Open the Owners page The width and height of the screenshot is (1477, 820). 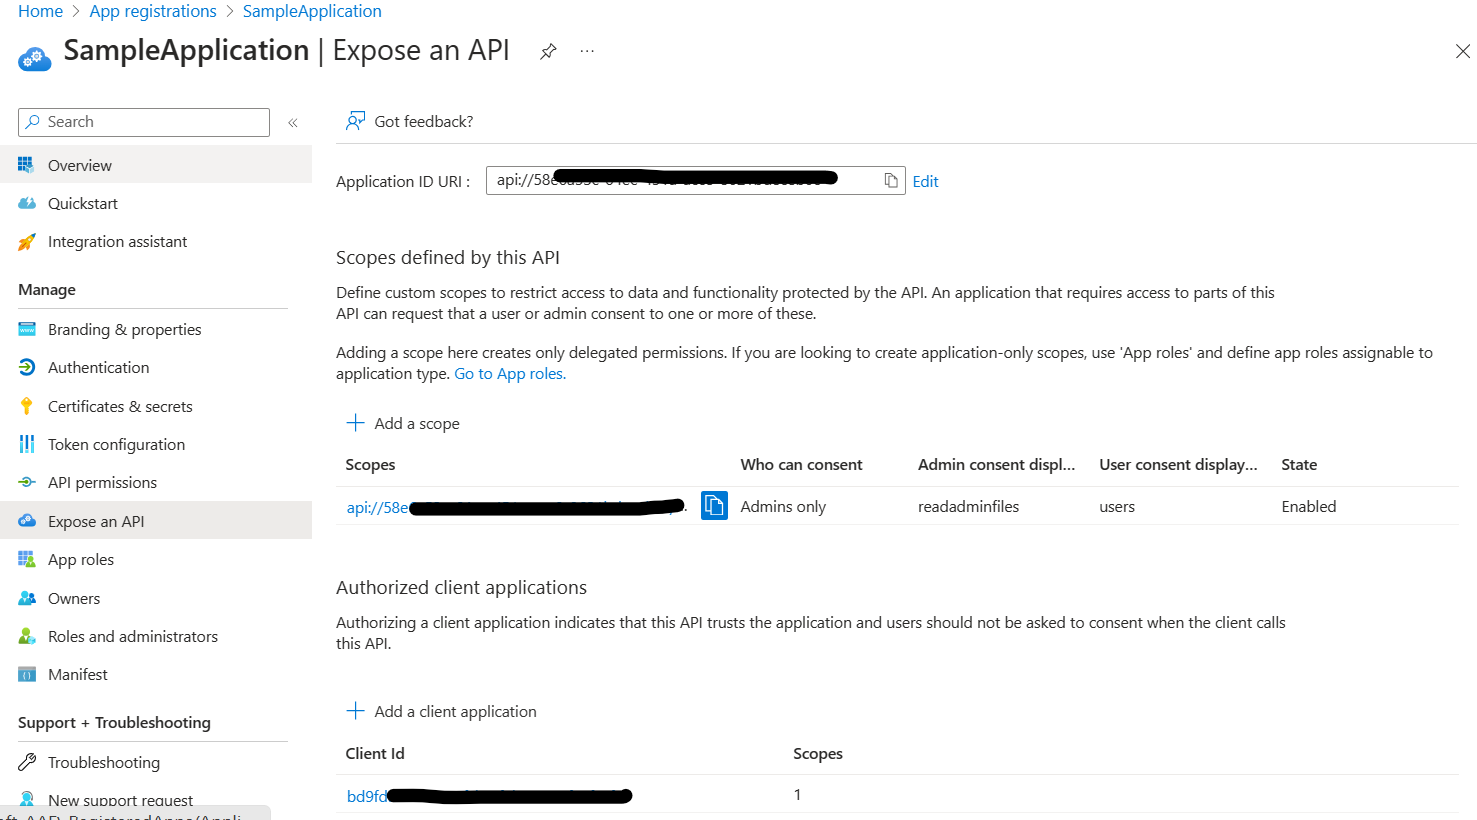pos(74,599)
